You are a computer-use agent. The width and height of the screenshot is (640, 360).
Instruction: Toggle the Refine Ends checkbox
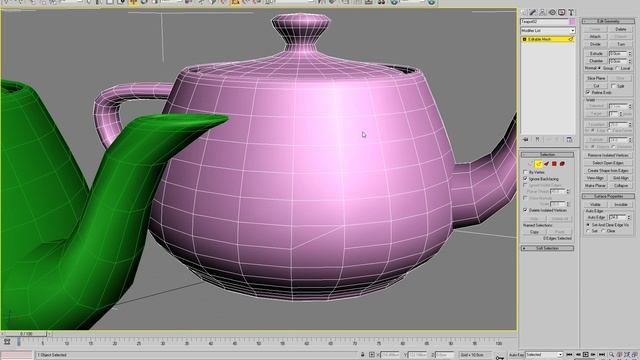point(588,93)
